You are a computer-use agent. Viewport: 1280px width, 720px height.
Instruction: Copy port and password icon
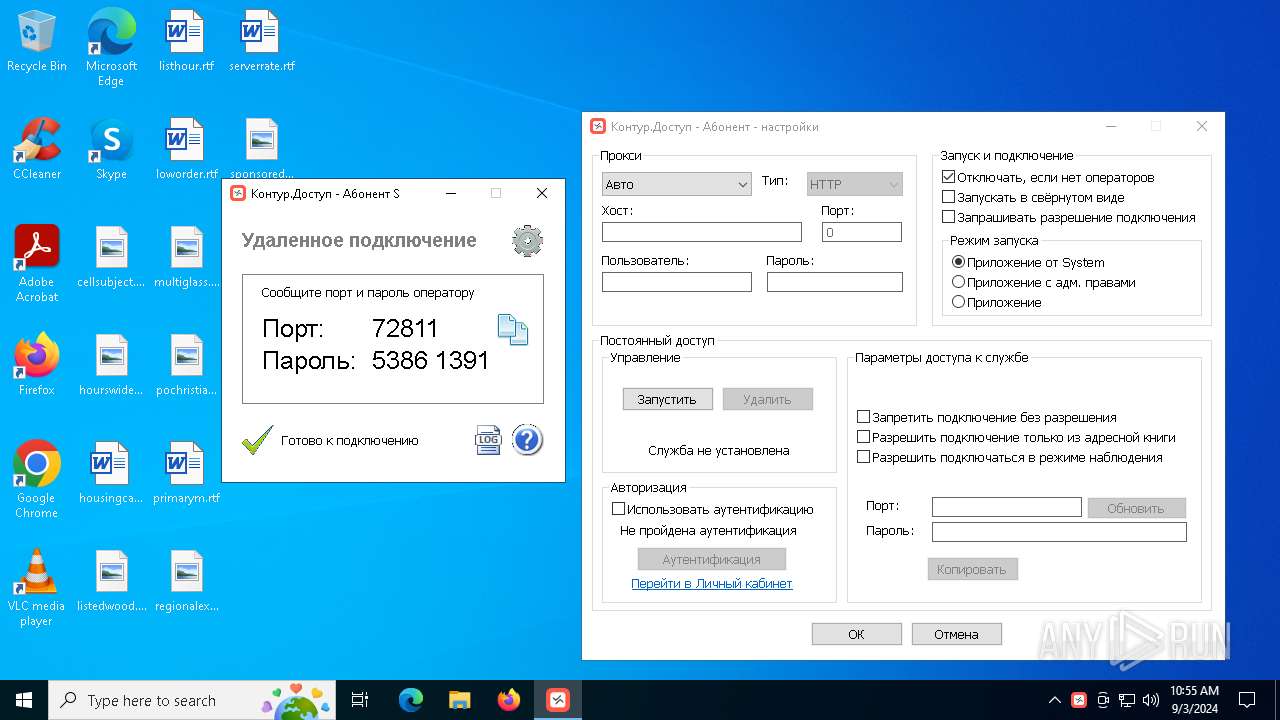(513, 329)
